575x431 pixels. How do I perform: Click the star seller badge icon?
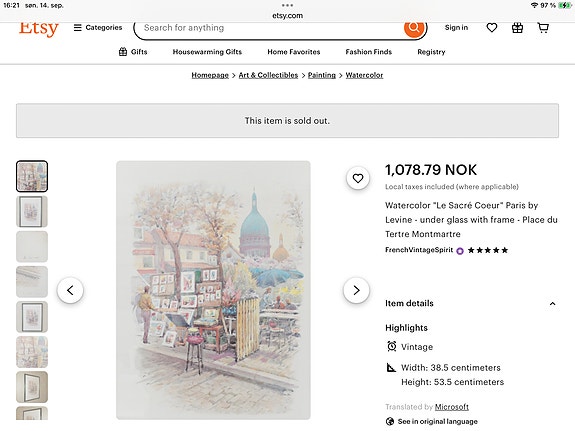point(460,251)
